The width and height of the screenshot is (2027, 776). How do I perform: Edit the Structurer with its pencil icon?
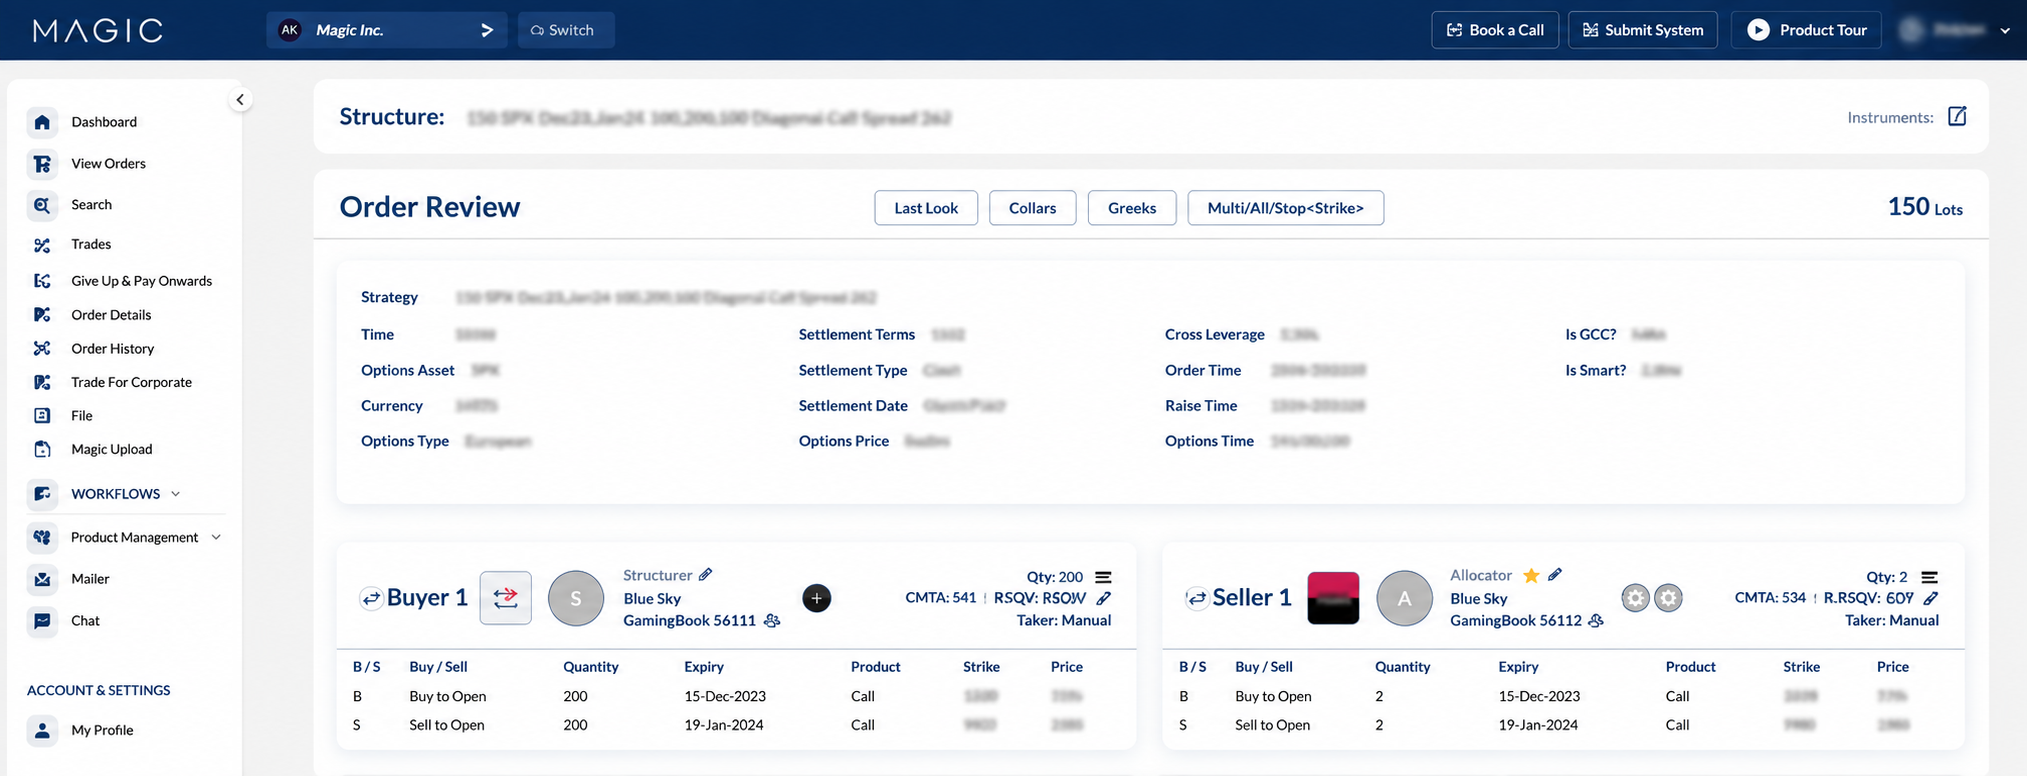coord(706,575)
